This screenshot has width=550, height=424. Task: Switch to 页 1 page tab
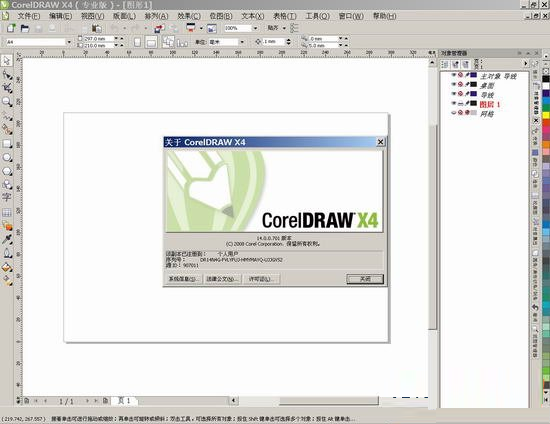pyautogui.click(x=124, y=401)
